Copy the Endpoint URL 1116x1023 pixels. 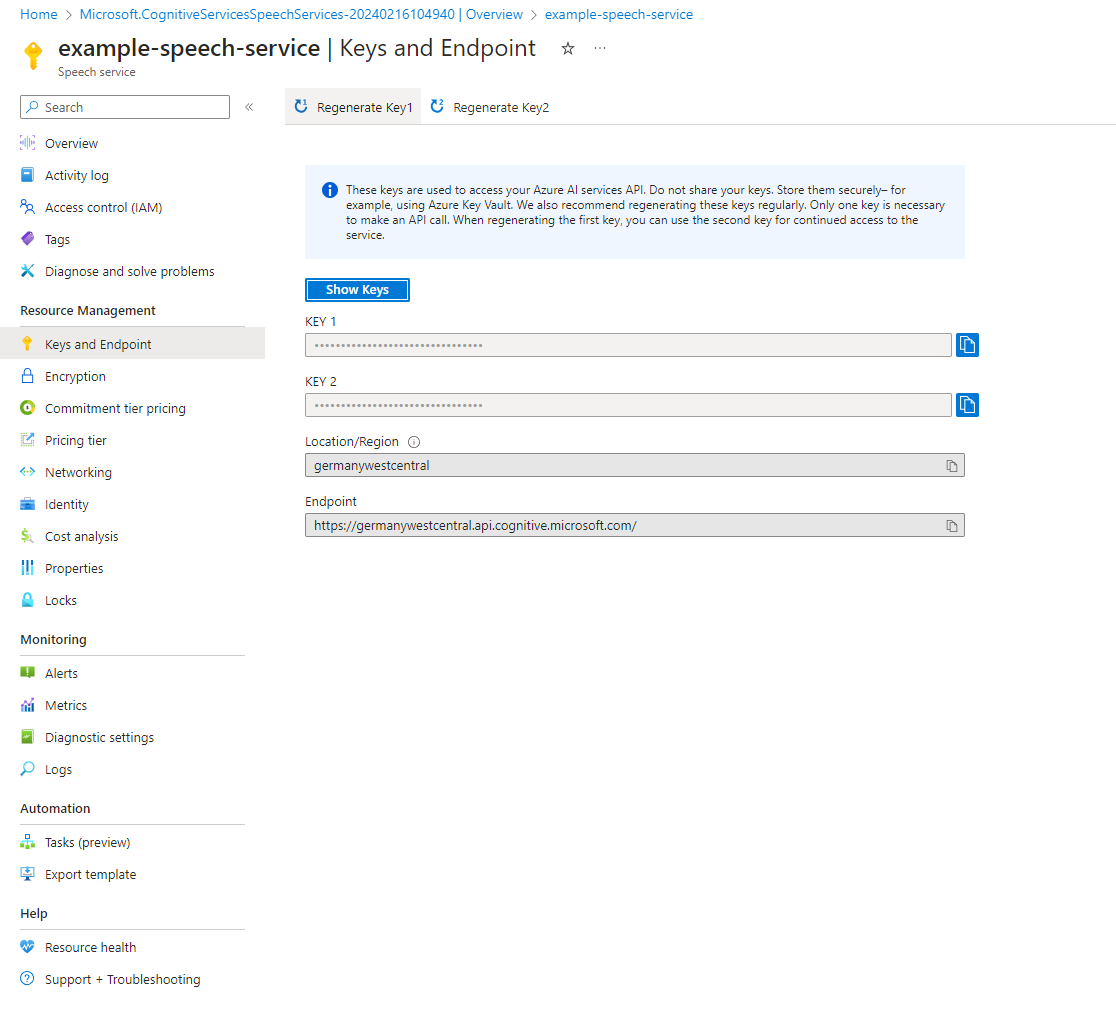click(x=951, y=524)
